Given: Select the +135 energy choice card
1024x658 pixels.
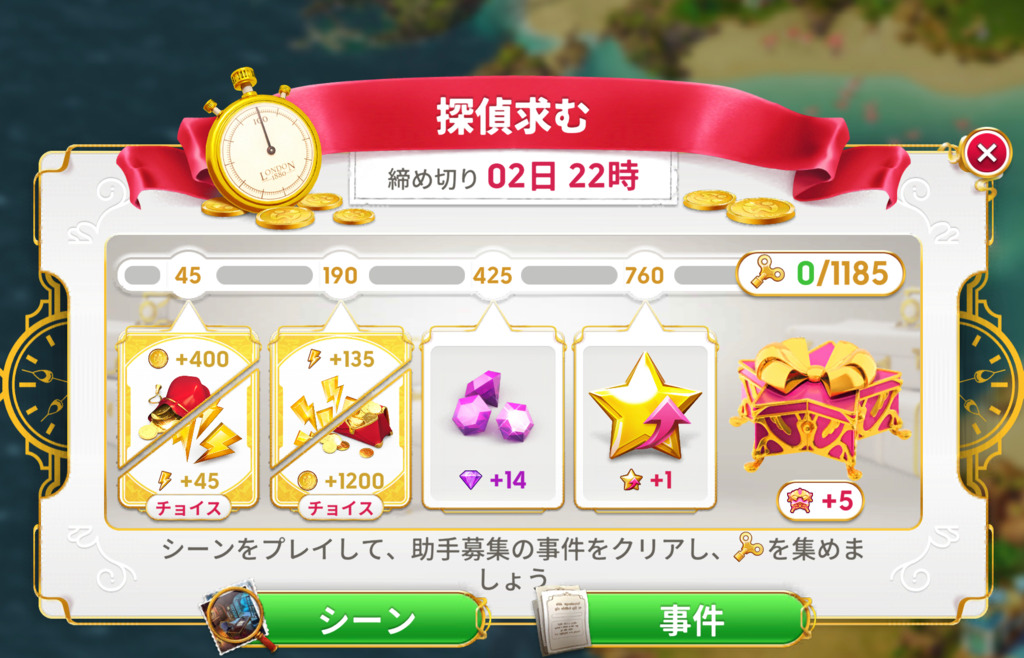Looking at the screenshot, I should click(x=341, y=416).
